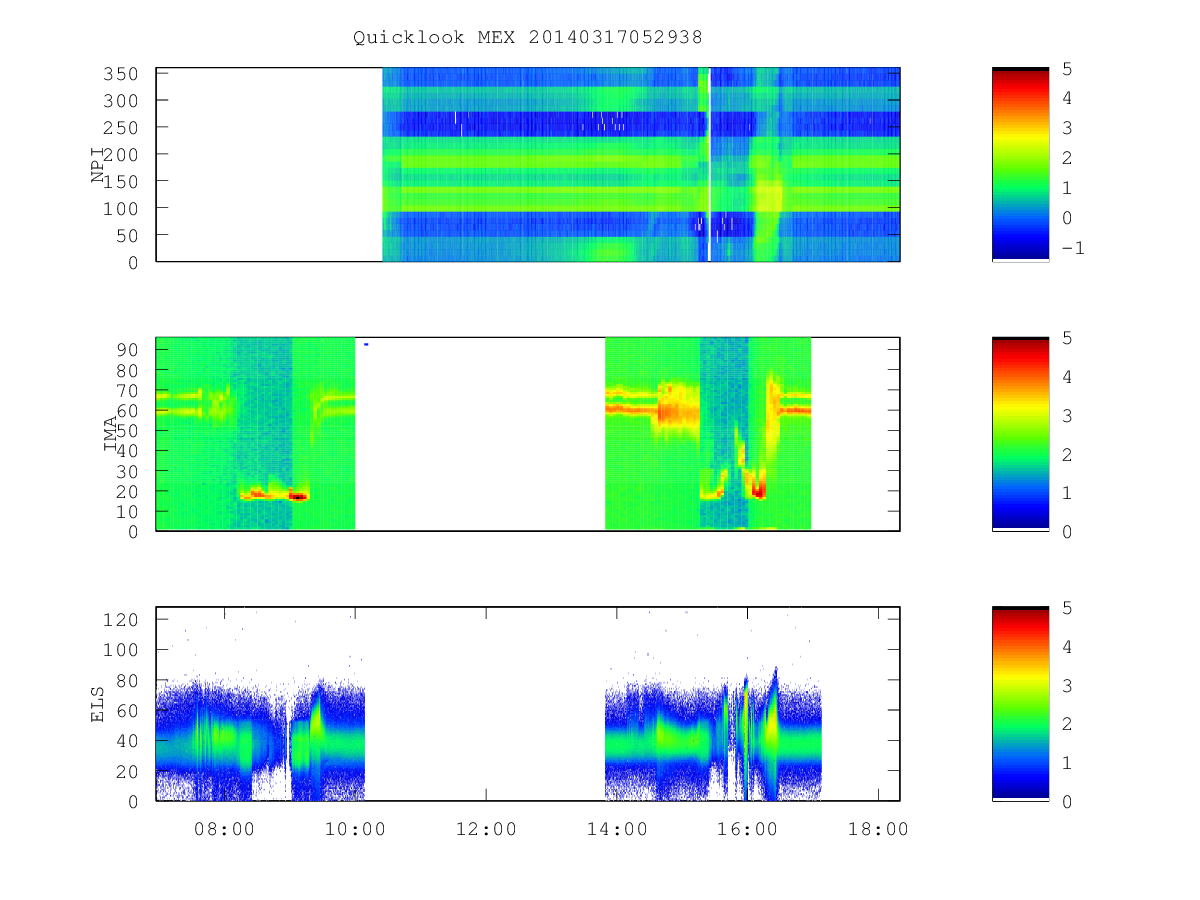Click the 18:00 time axis label
Screen dimensions: 1200x900
point(879,829)
